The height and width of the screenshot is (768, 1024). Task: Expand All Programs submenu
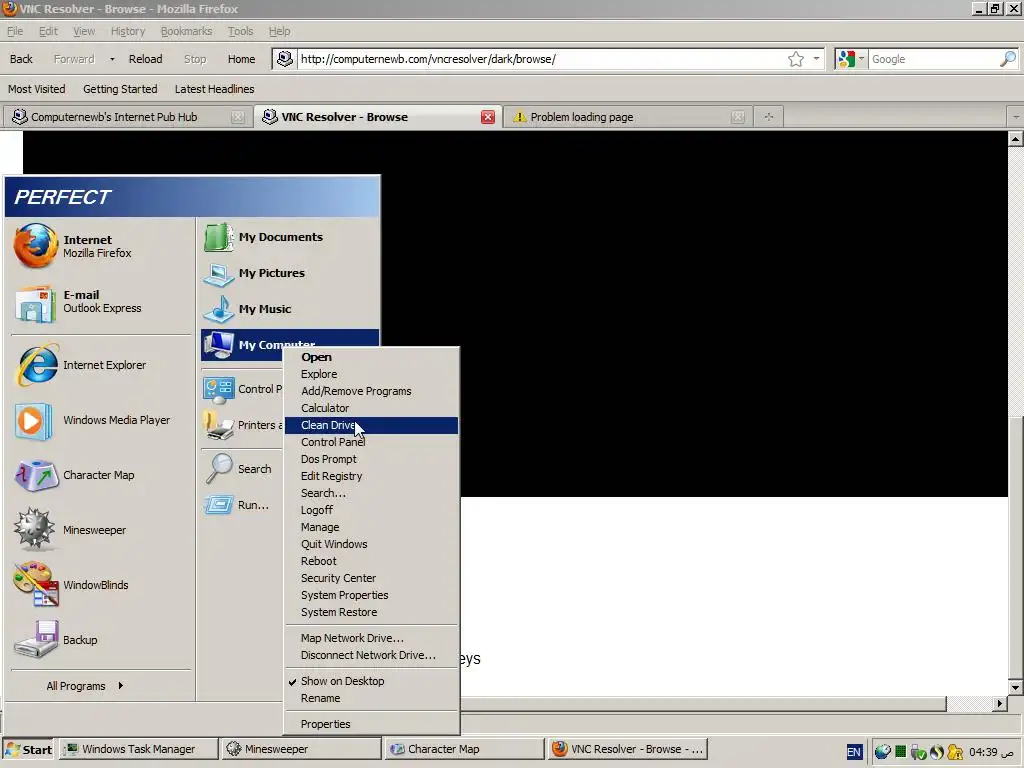click(x=84, y=686)
